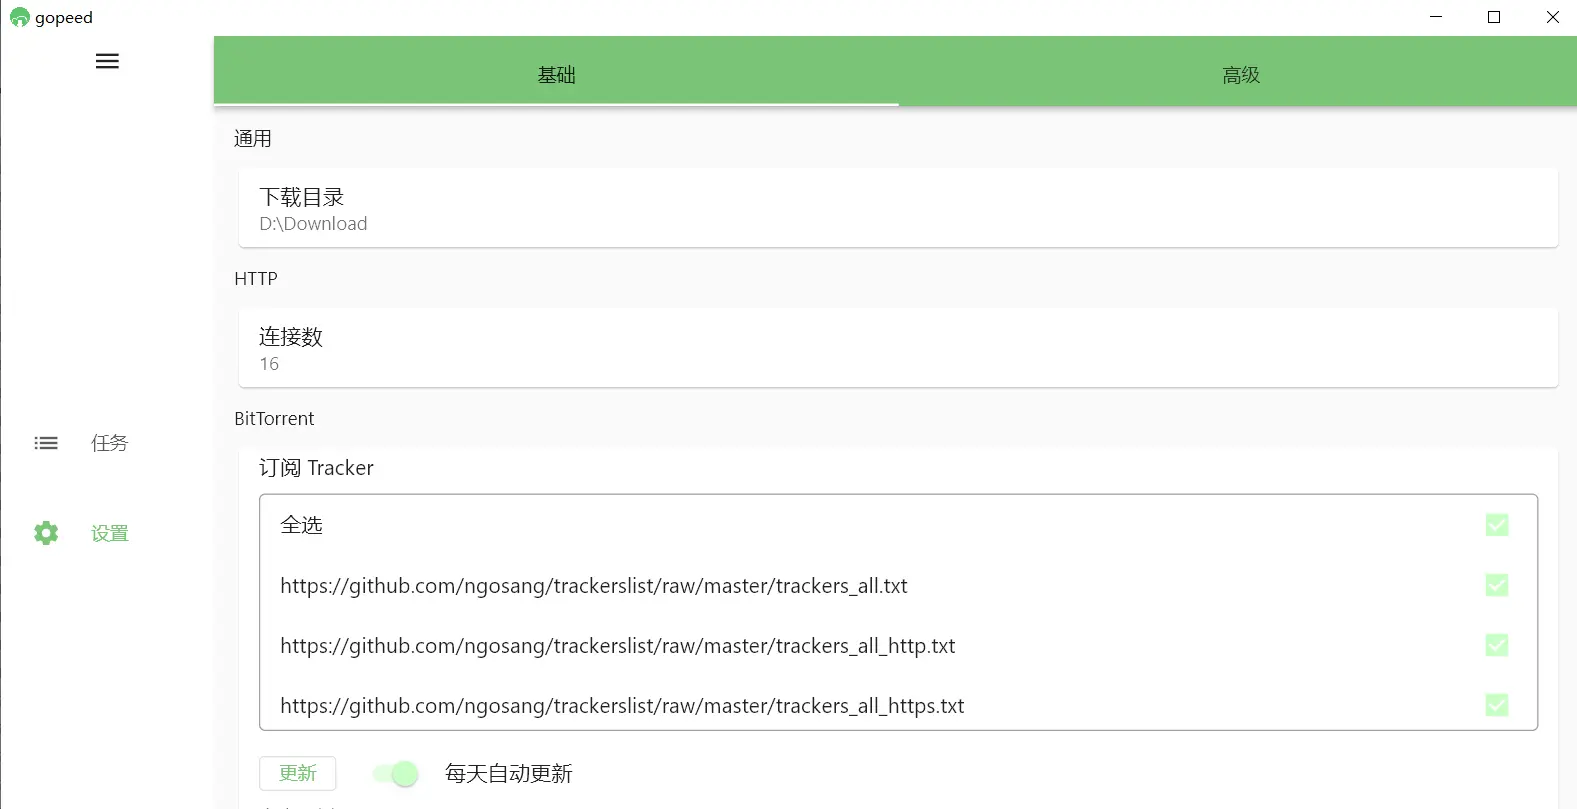This screenshot has height=809, width=1577.
Task: Uncheck the trackers_all_https.txt checkbox
Action: click(1497, 705)
